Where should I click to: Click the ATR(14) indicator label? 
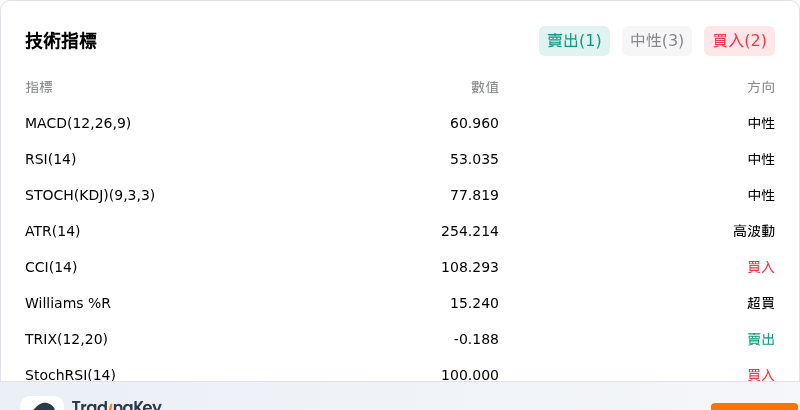[x=53, y=232]
